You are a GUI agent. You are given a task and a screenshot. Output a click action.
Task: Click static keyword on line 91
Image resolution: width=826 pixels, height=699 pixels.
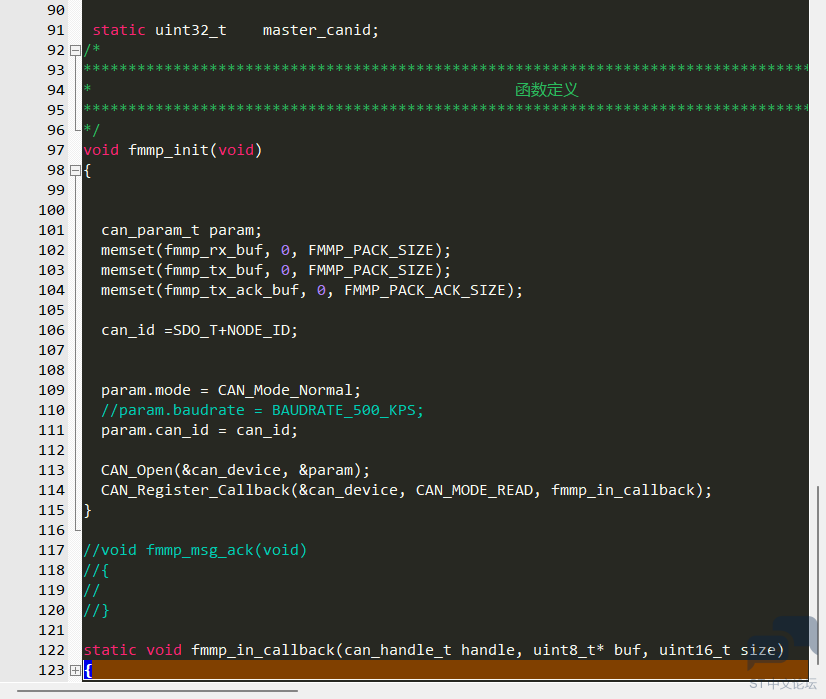[119, 31]
